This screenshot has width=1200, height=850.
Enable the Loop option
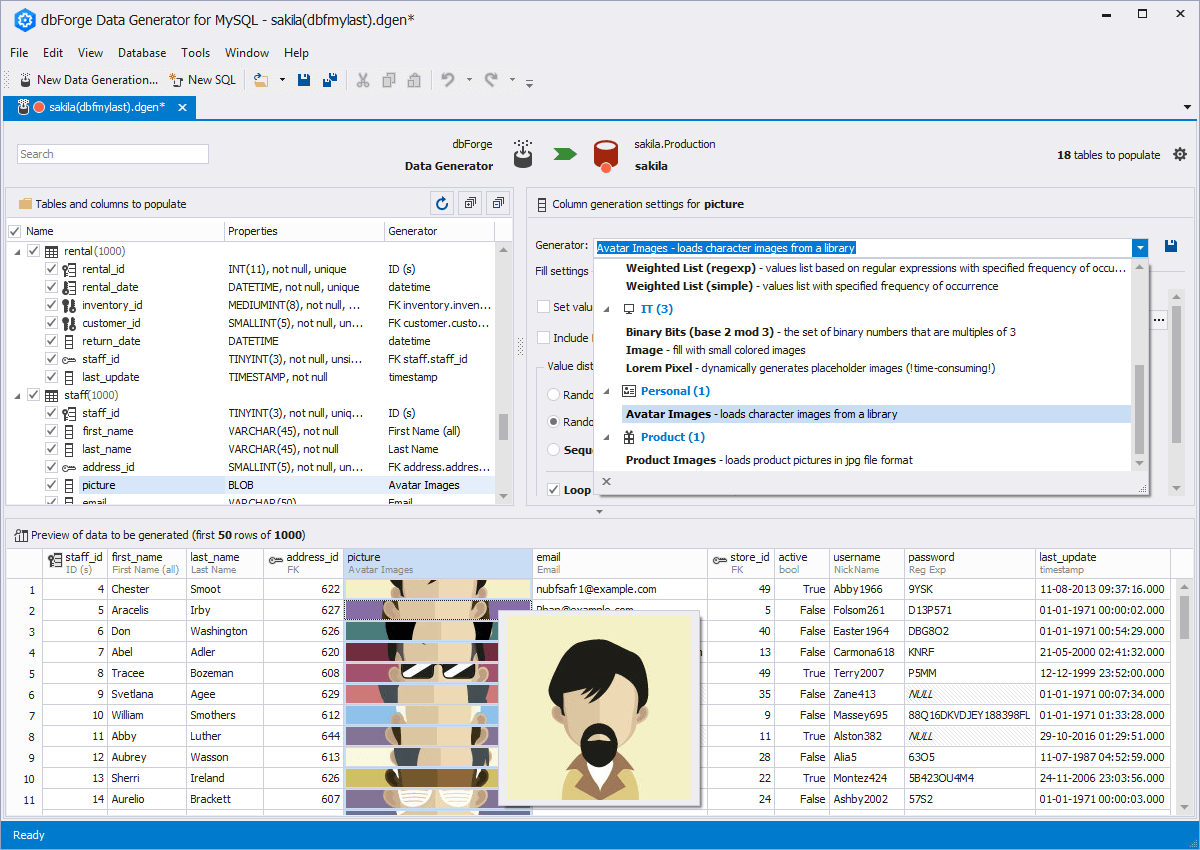(x=553, y=489)
